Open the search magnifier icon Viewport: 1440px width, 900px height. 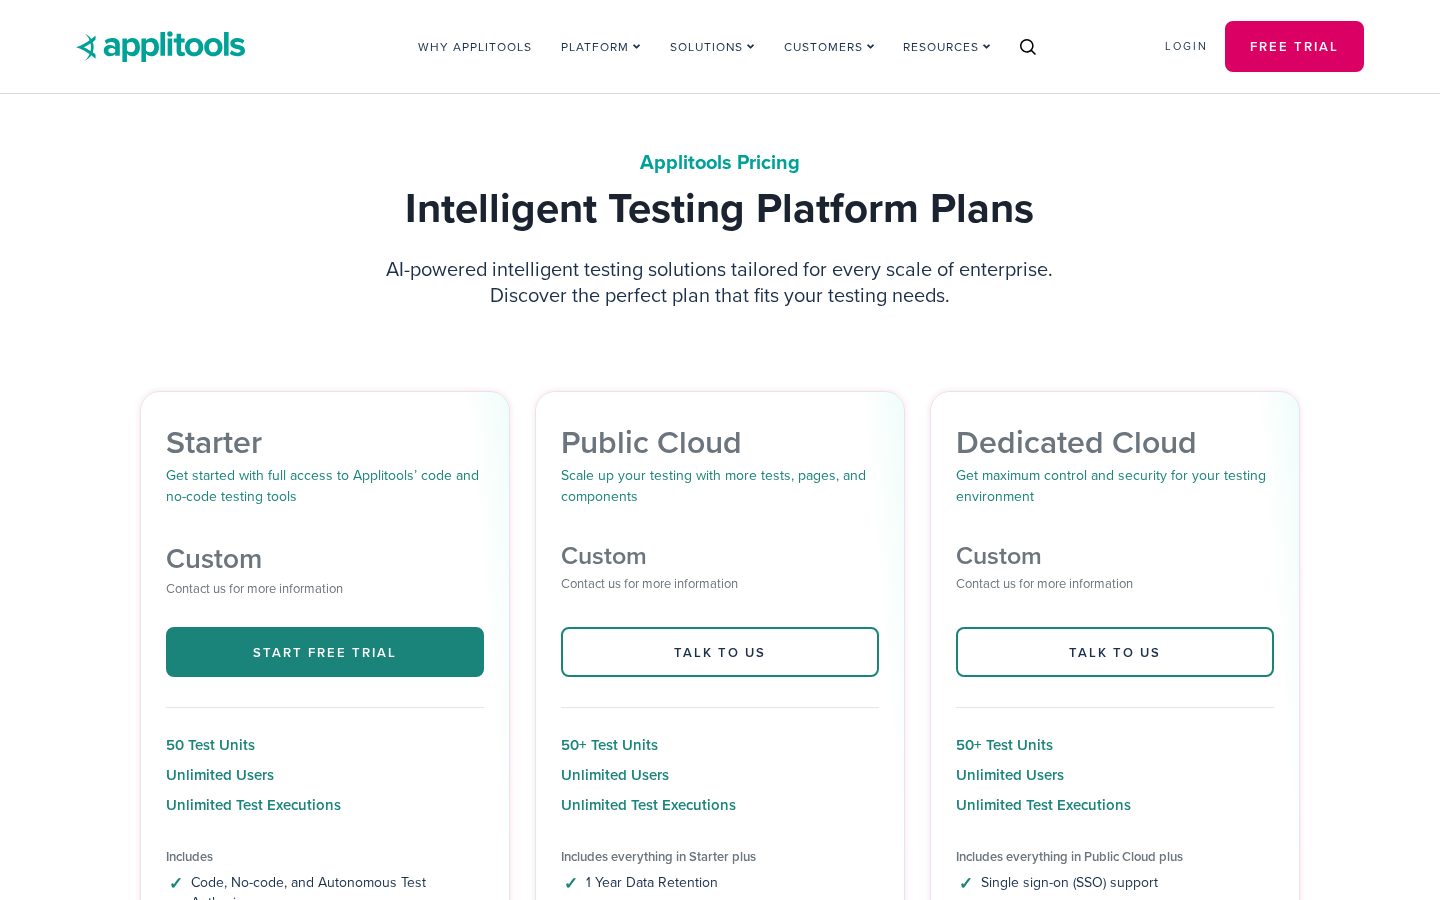tap(1027, 47)
